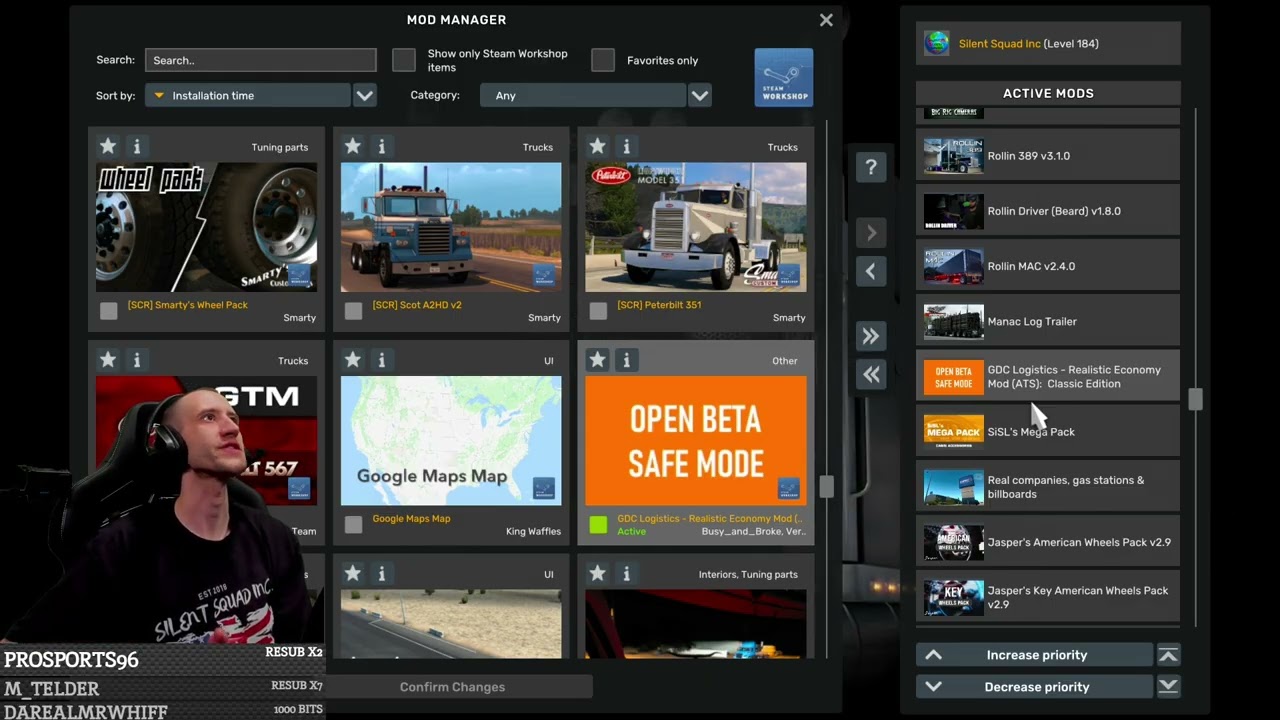The width and height of the screenshot is (1280, 720).
Task: Favorite star on Smarty's Wheel Pack card
Action: coord(108,146)
